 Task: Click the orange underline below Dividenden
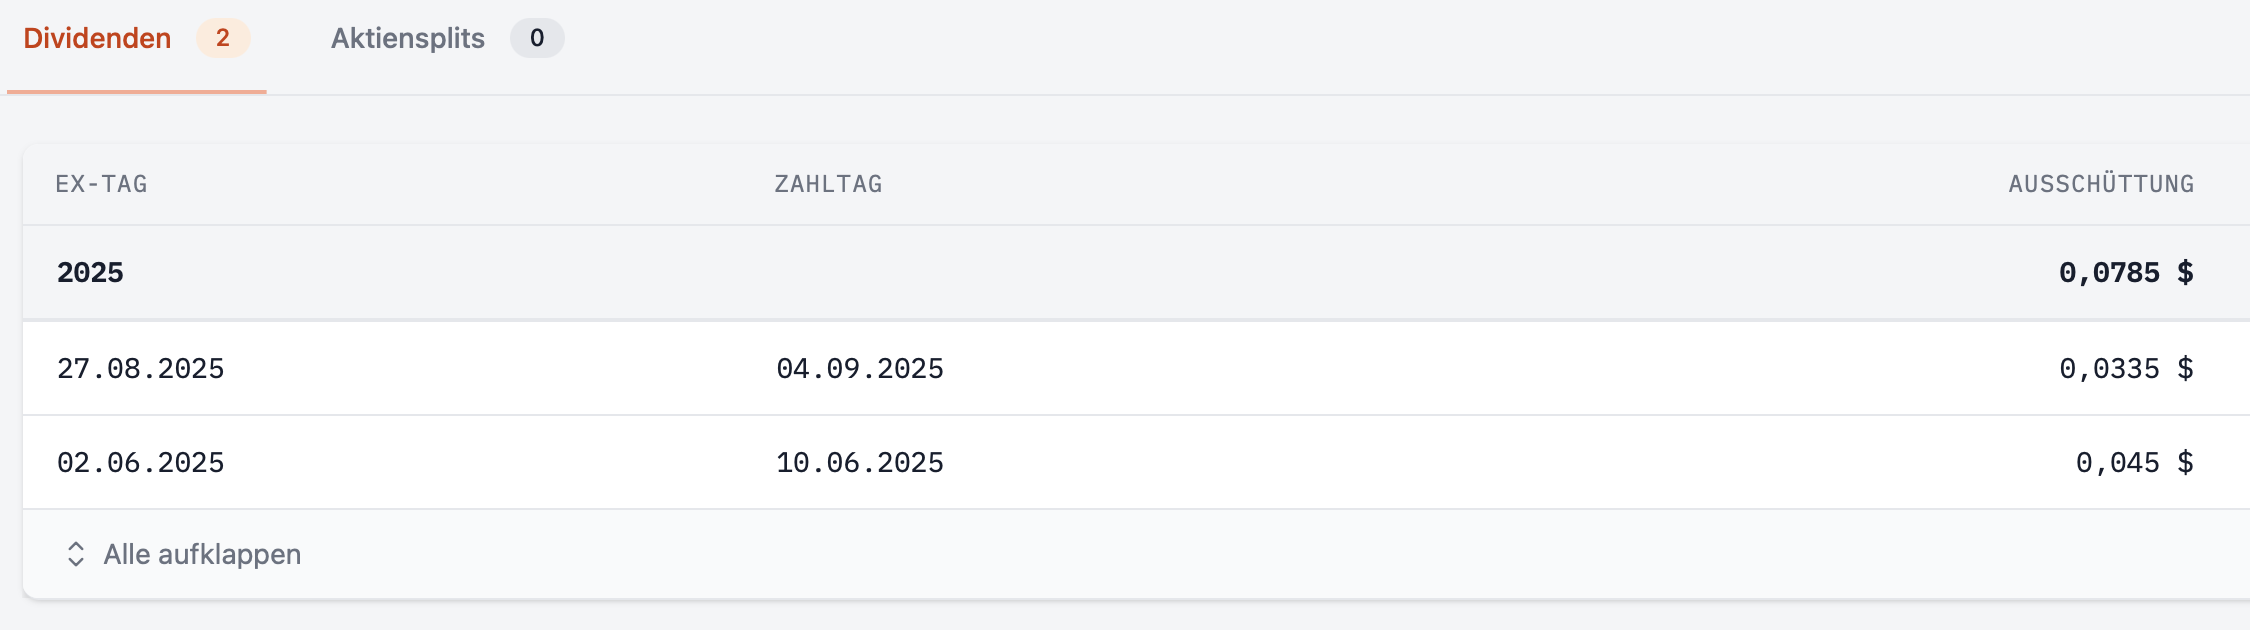pyautogui.click(x=137, y=92)
